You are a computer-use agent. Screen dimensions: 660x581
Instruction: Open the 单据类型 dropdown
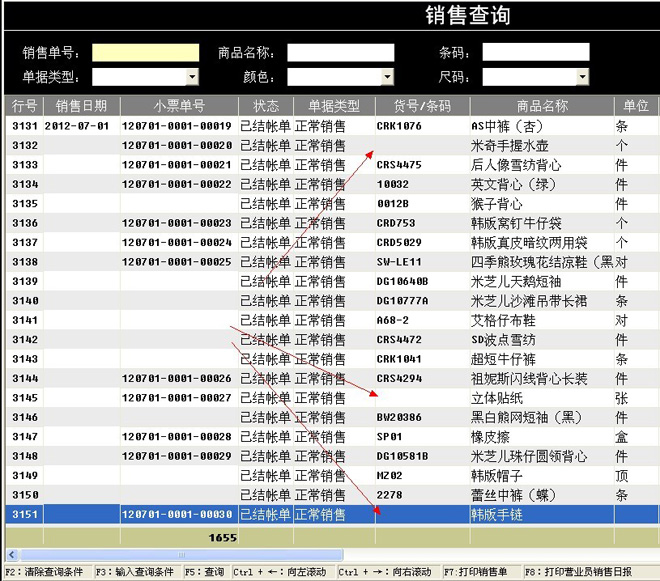(x=192, y=77)
